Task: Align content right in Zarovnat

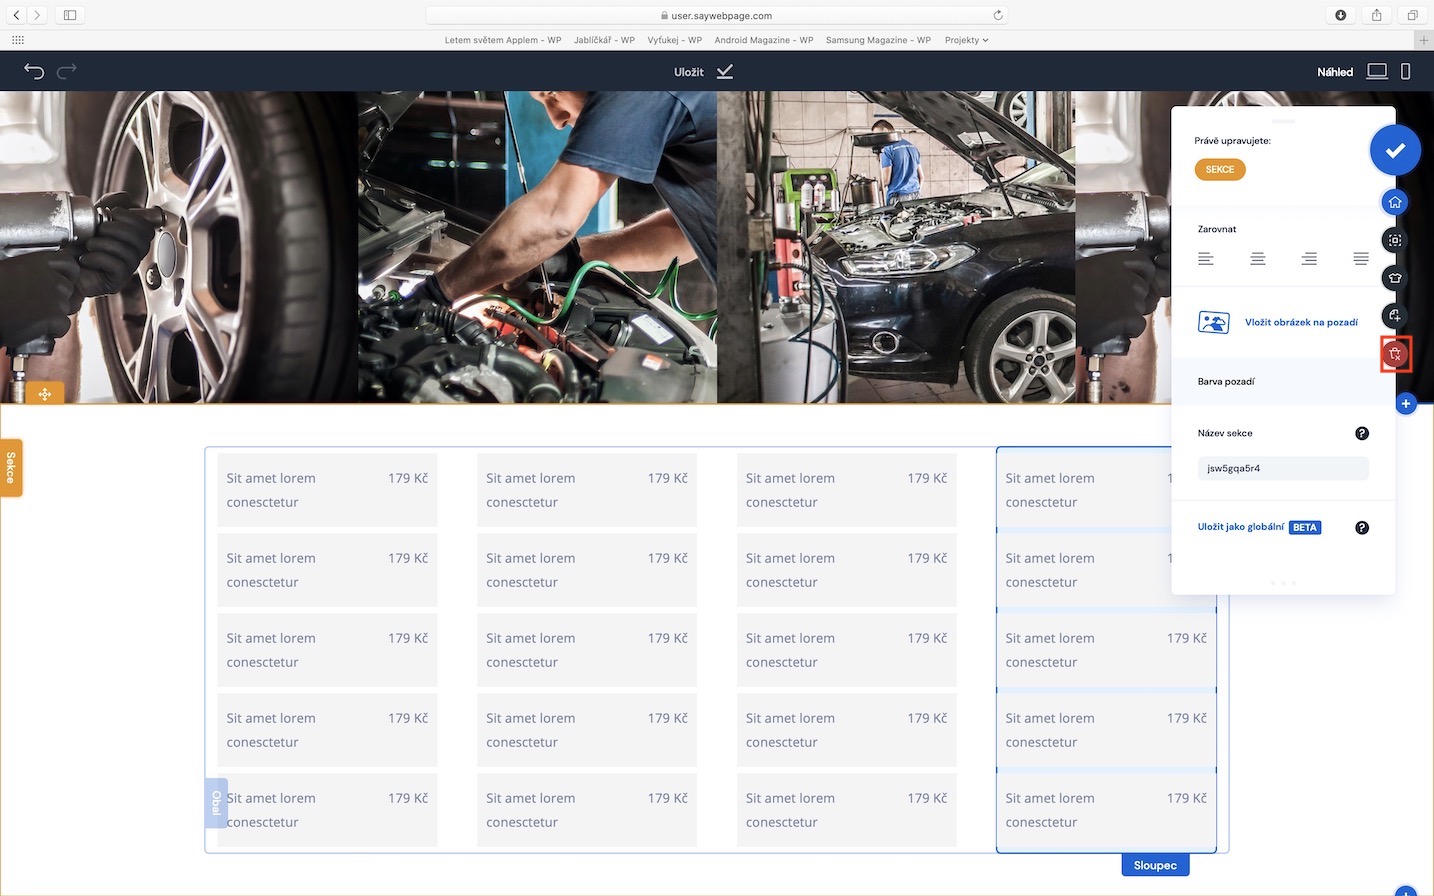Action: [x=1309, y=259]
